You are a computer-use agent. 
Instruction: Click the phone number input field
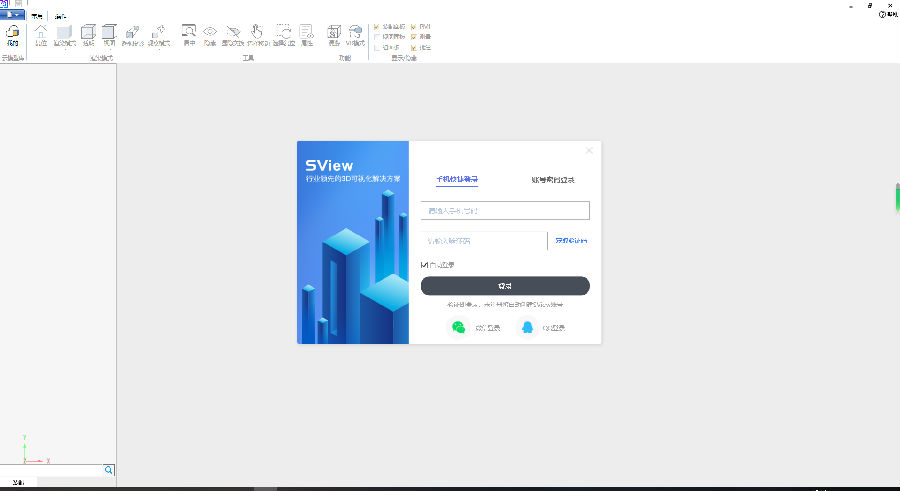pos(505,211)
